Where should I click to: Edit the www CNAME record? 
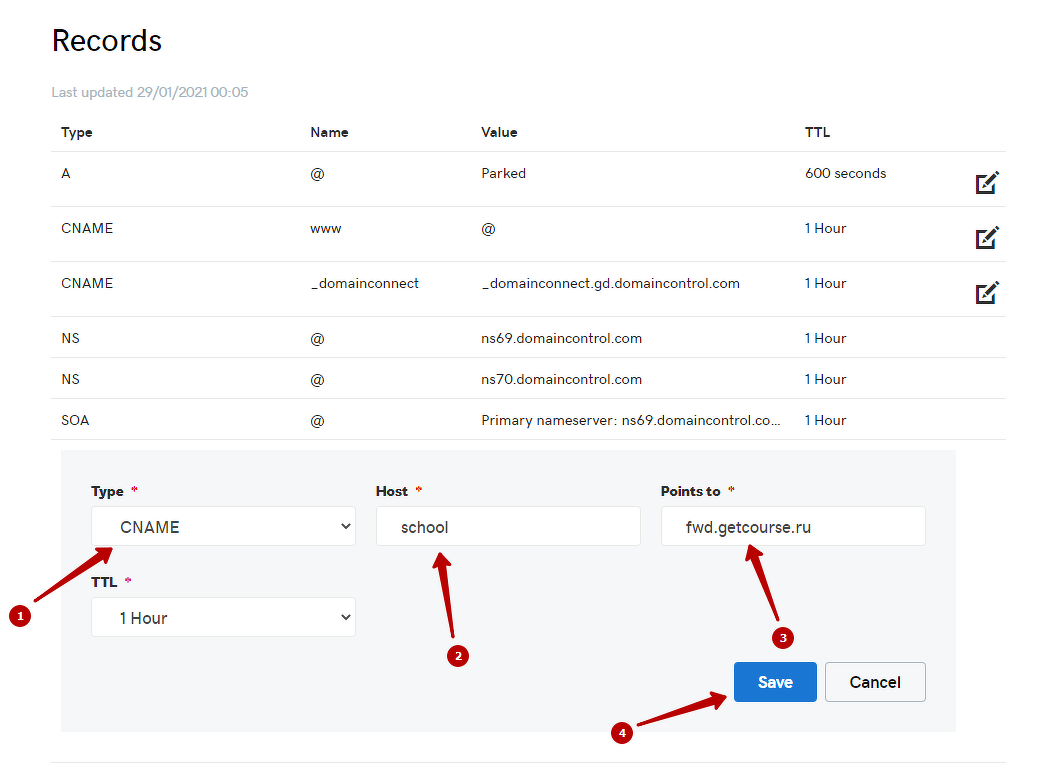coord(987,238)
